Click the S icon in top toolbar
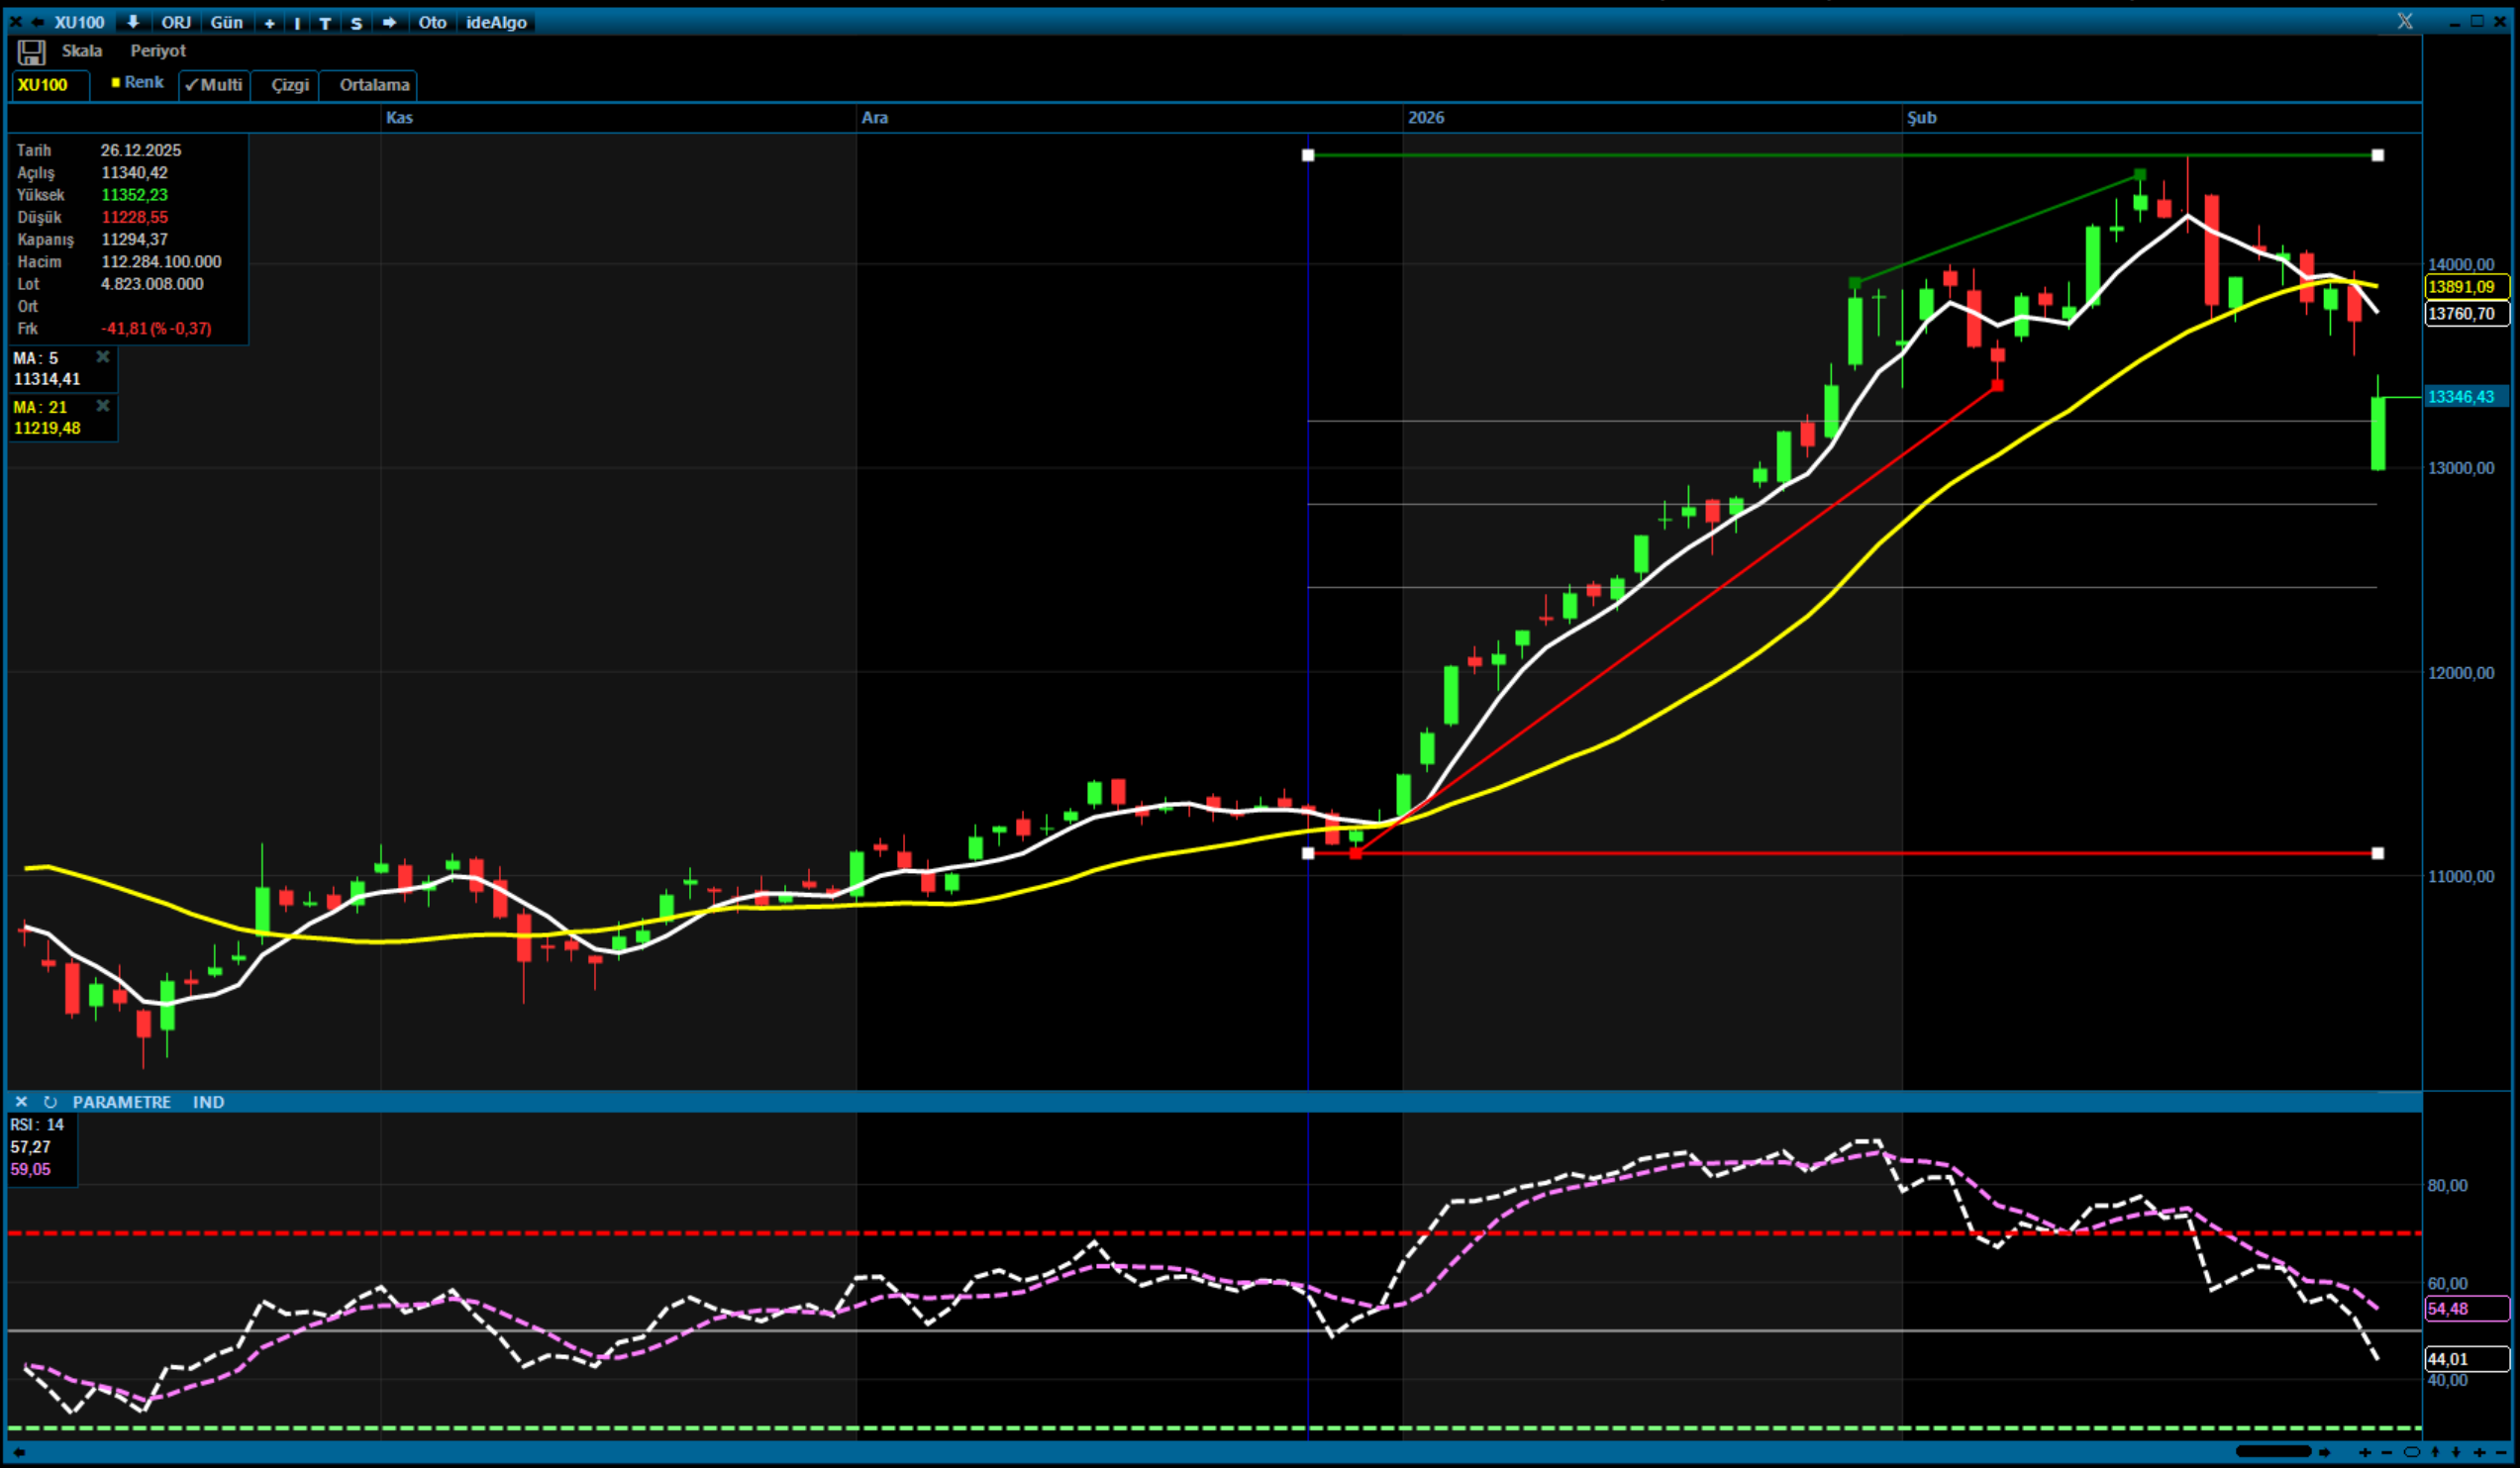Viewport: 2520px width, 1468px height. (356, 22)
